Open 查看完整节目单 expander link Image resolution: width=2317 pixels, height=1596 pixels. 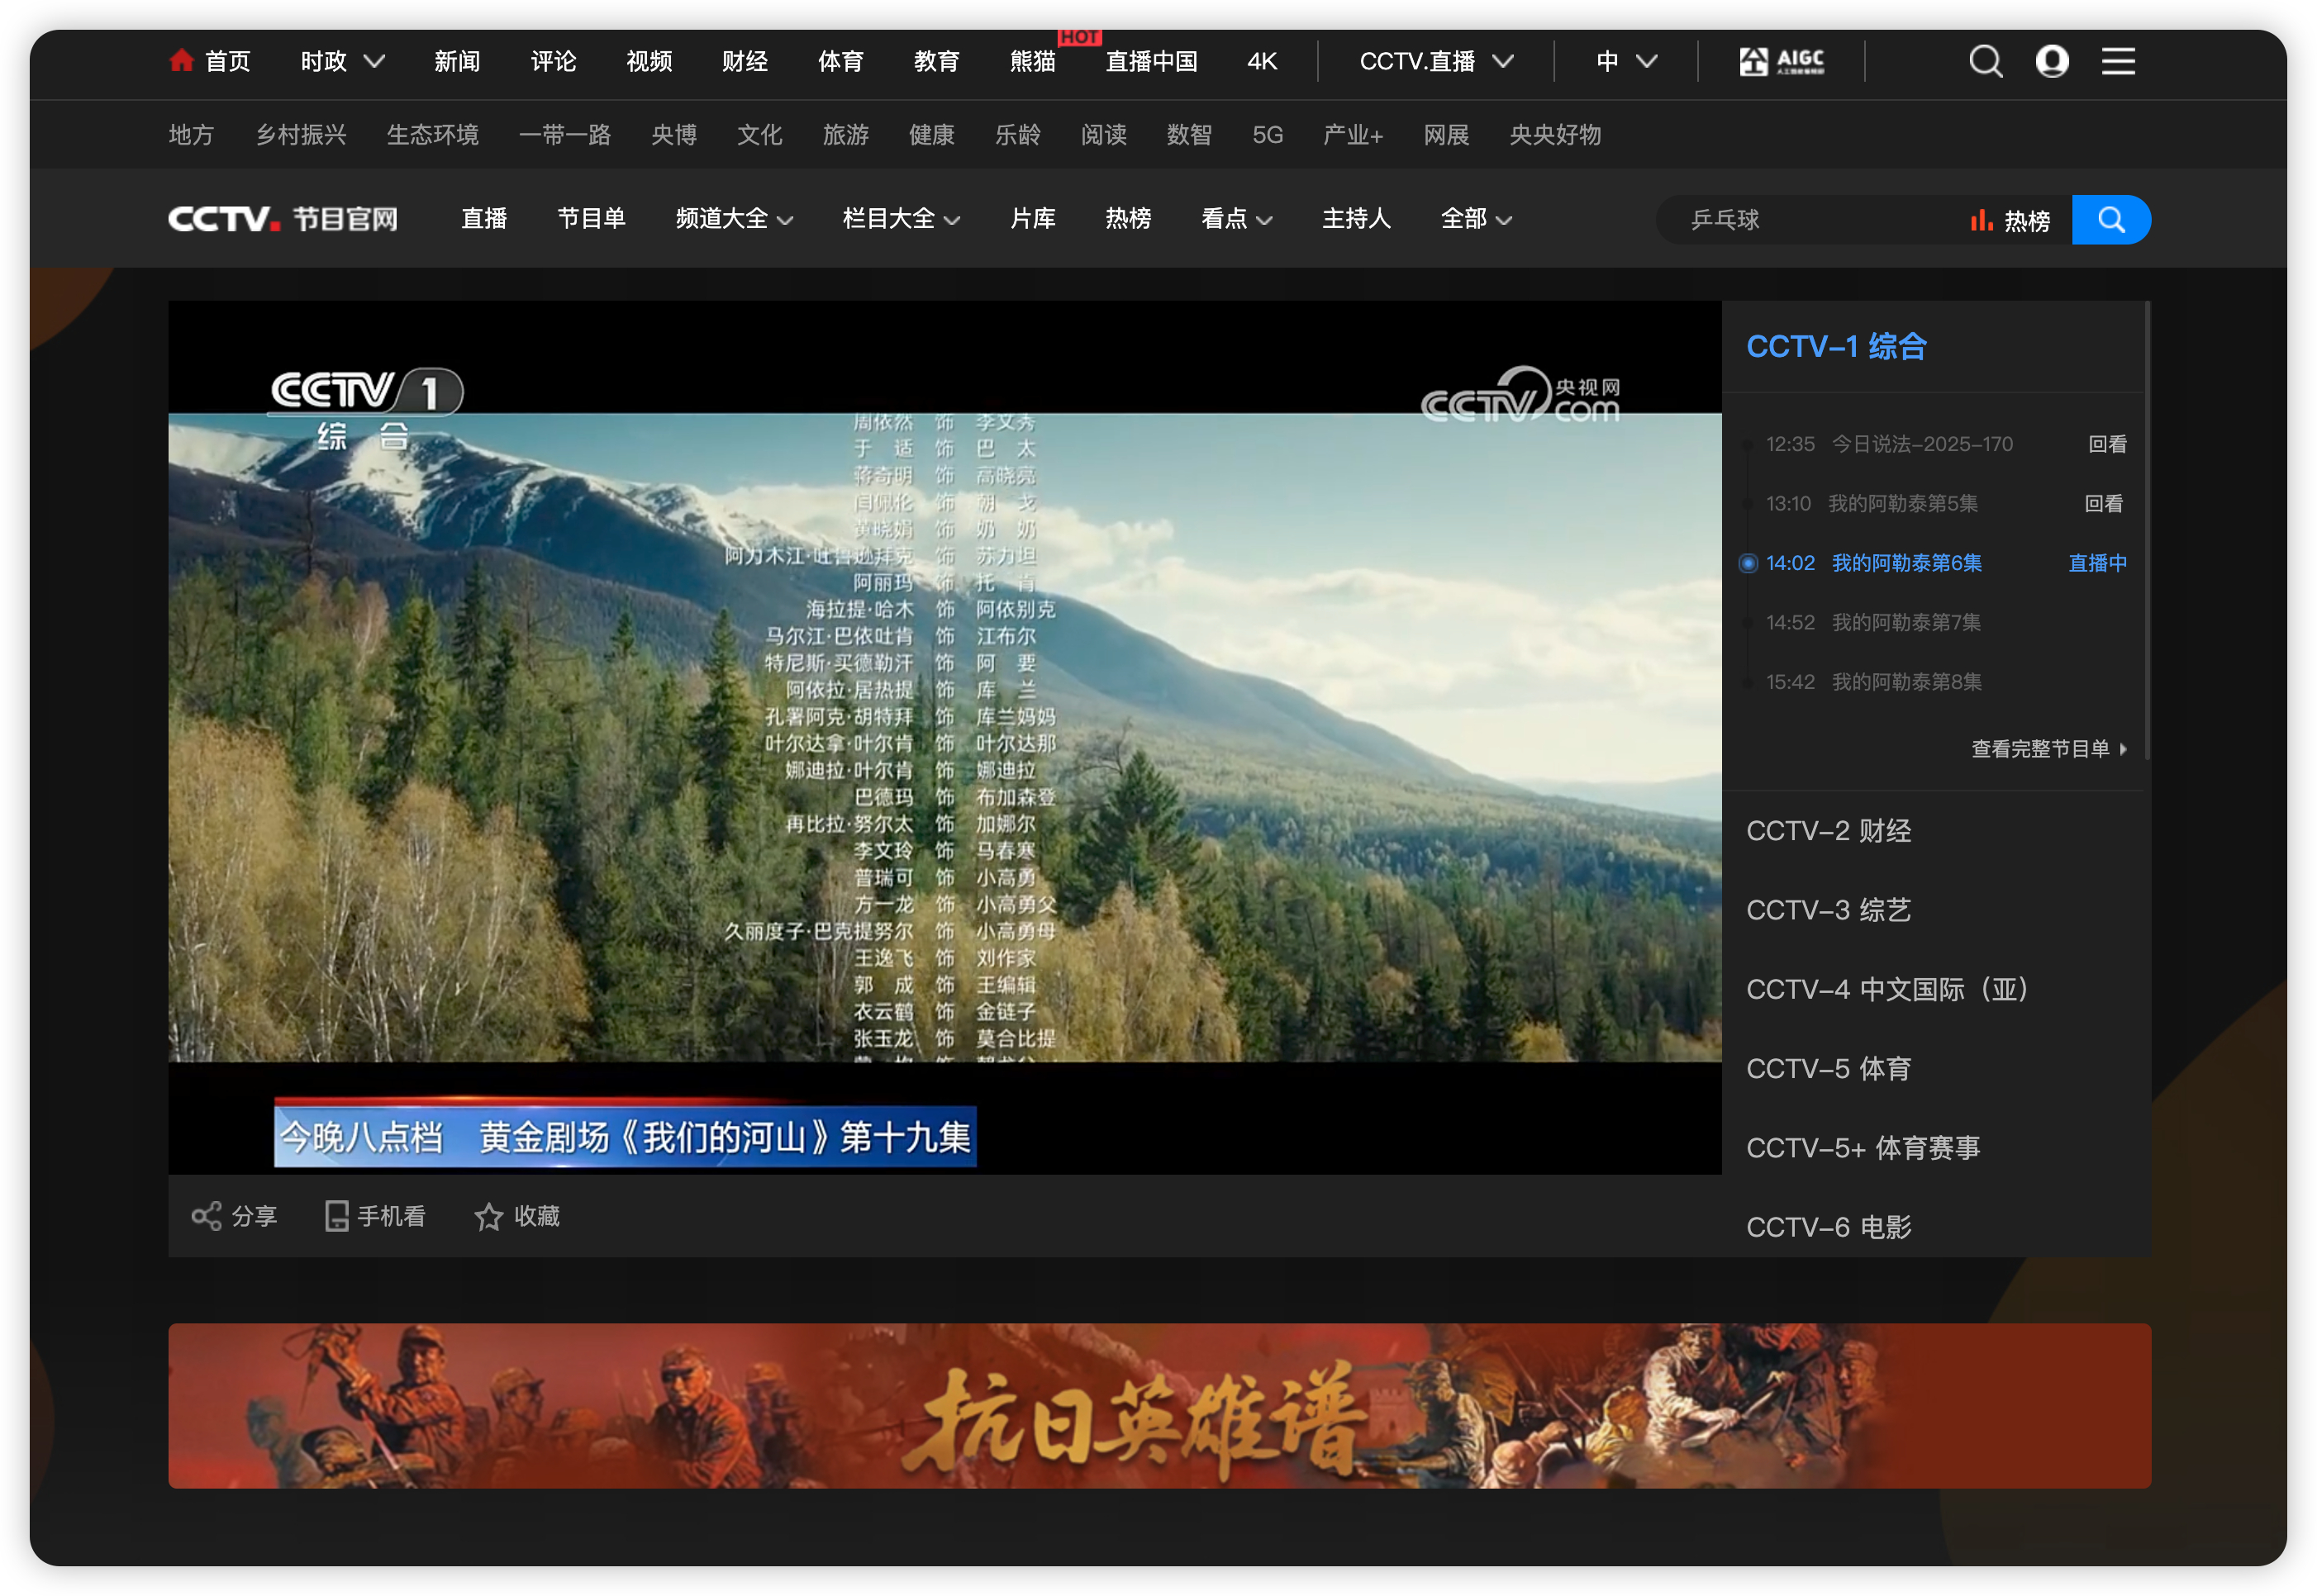(x=2049, y=749)
